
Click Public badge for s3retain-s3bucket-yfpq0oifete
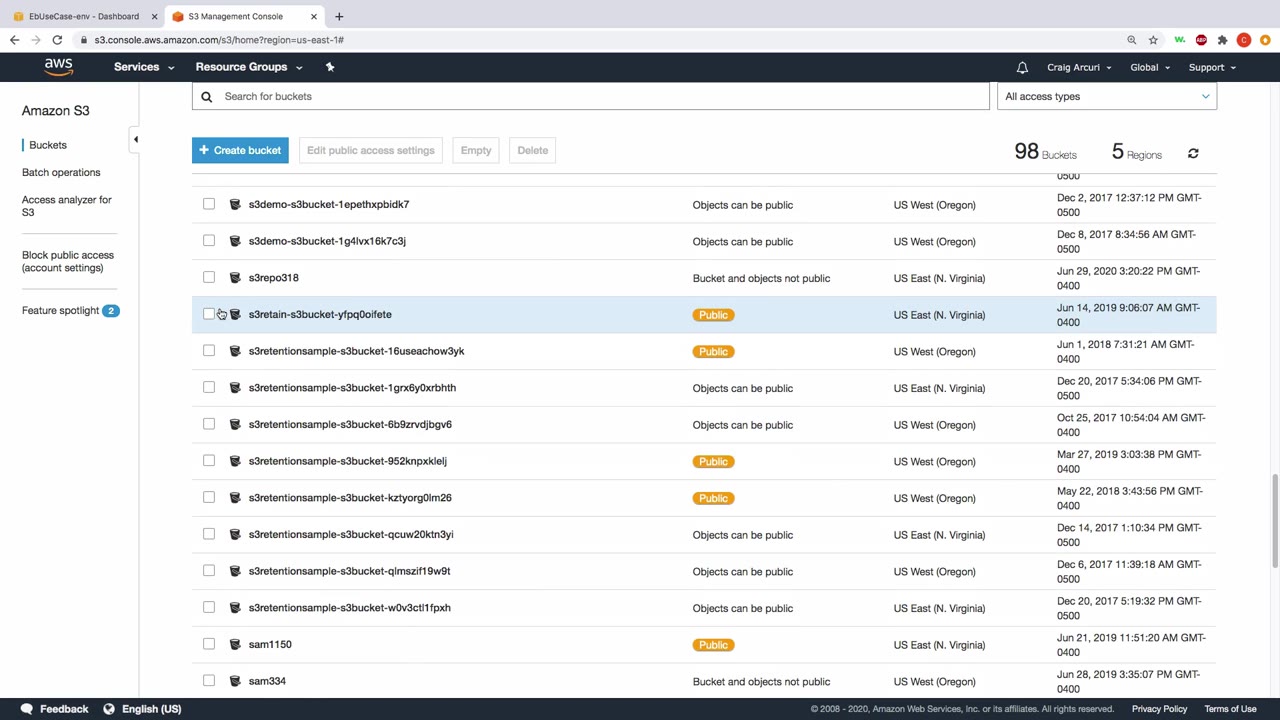pos(713,315)
